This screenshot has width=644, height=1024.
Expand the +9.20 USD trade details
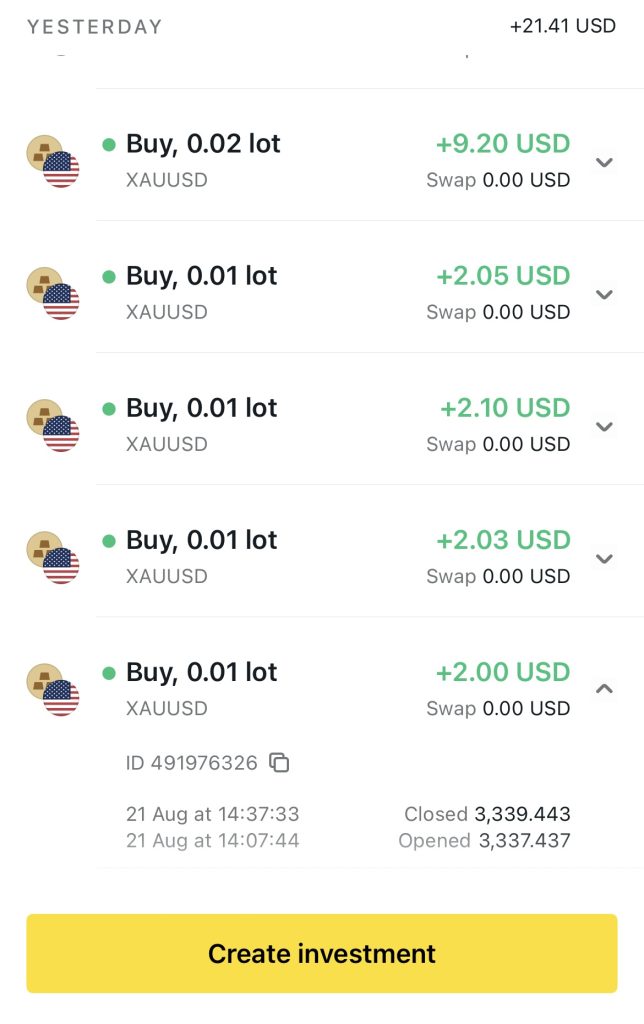[x=604, y=162]
